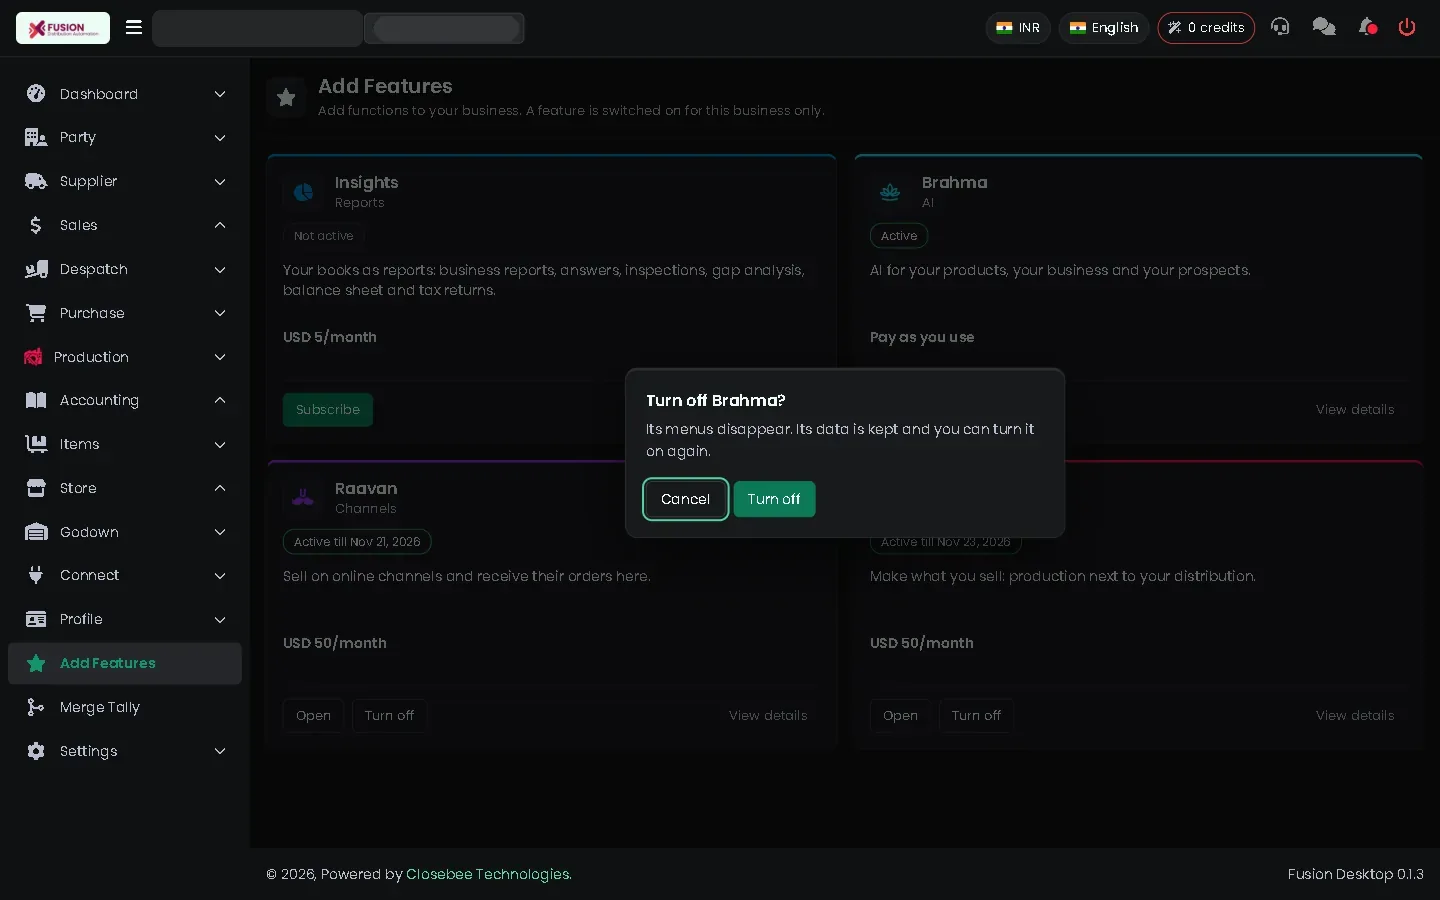Viewport: 1440px width, 900px height.
Task: Click the 'USD 5/month' price text
Action: pyautogui.click(x=330, y=337)
